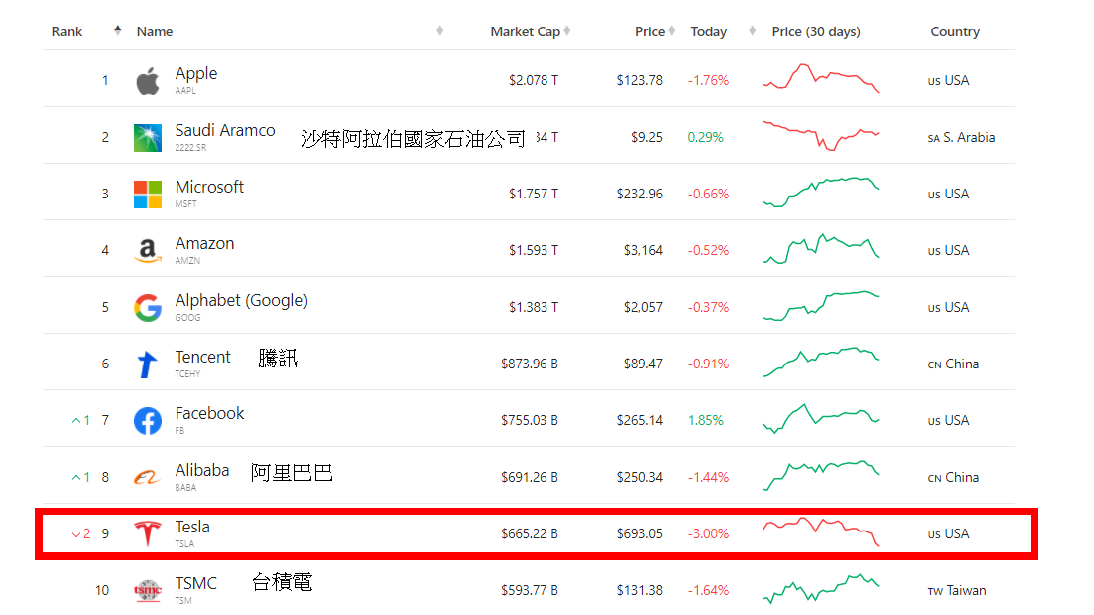This screenshot has width=1094, height=615.
Task: Click Facebook rank up-one indicator
Action: click(x=80, y=420)
